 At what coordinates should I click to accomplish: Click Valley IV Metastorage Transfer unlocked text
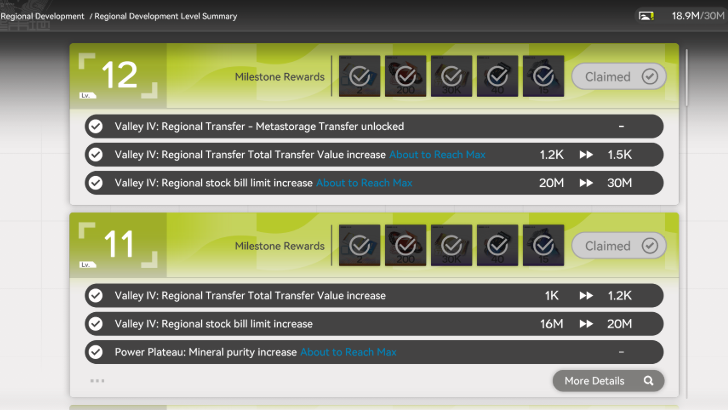pyautogui.click(x=259, y=126)
